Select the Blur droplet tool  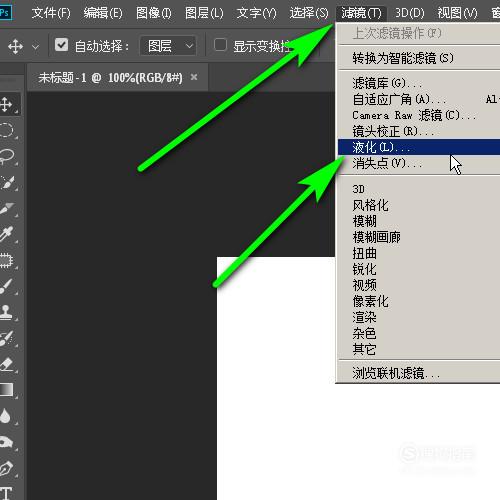click(x=6, y=416)
